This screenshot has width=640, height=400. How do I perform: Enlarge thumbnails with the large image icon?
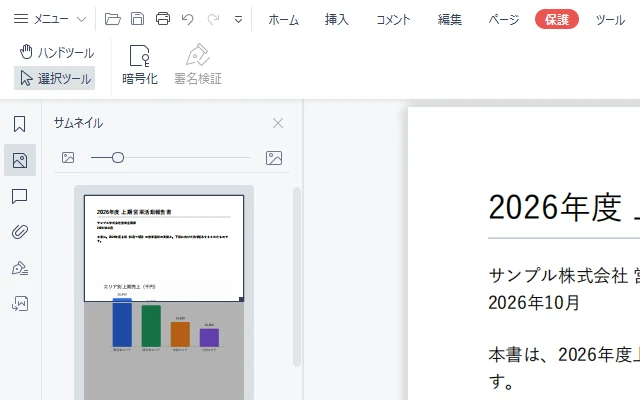[274, 158]
